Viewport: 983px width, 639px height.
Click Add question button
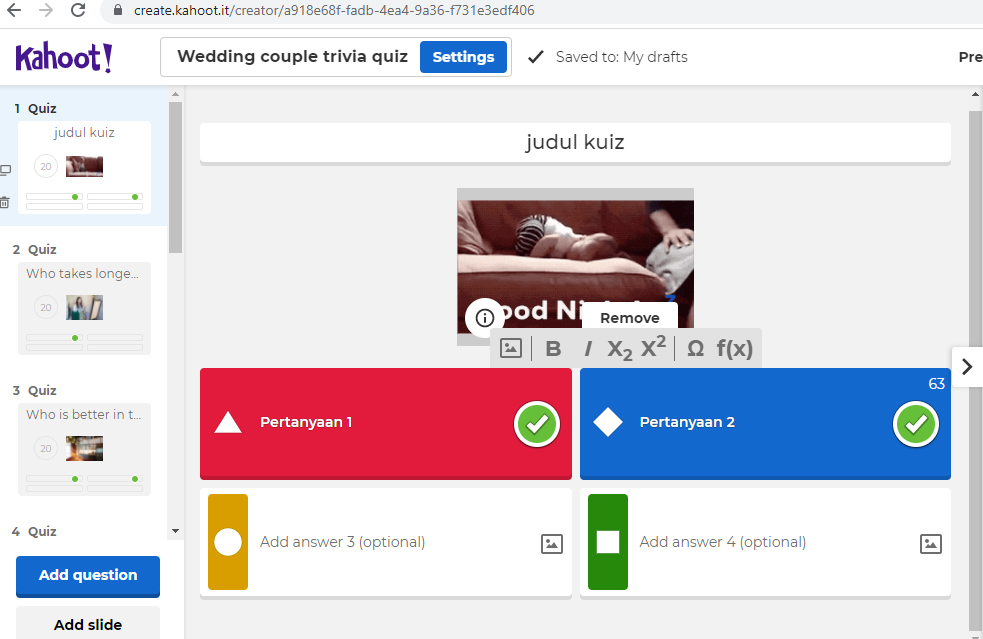click(x=88, y=576)
